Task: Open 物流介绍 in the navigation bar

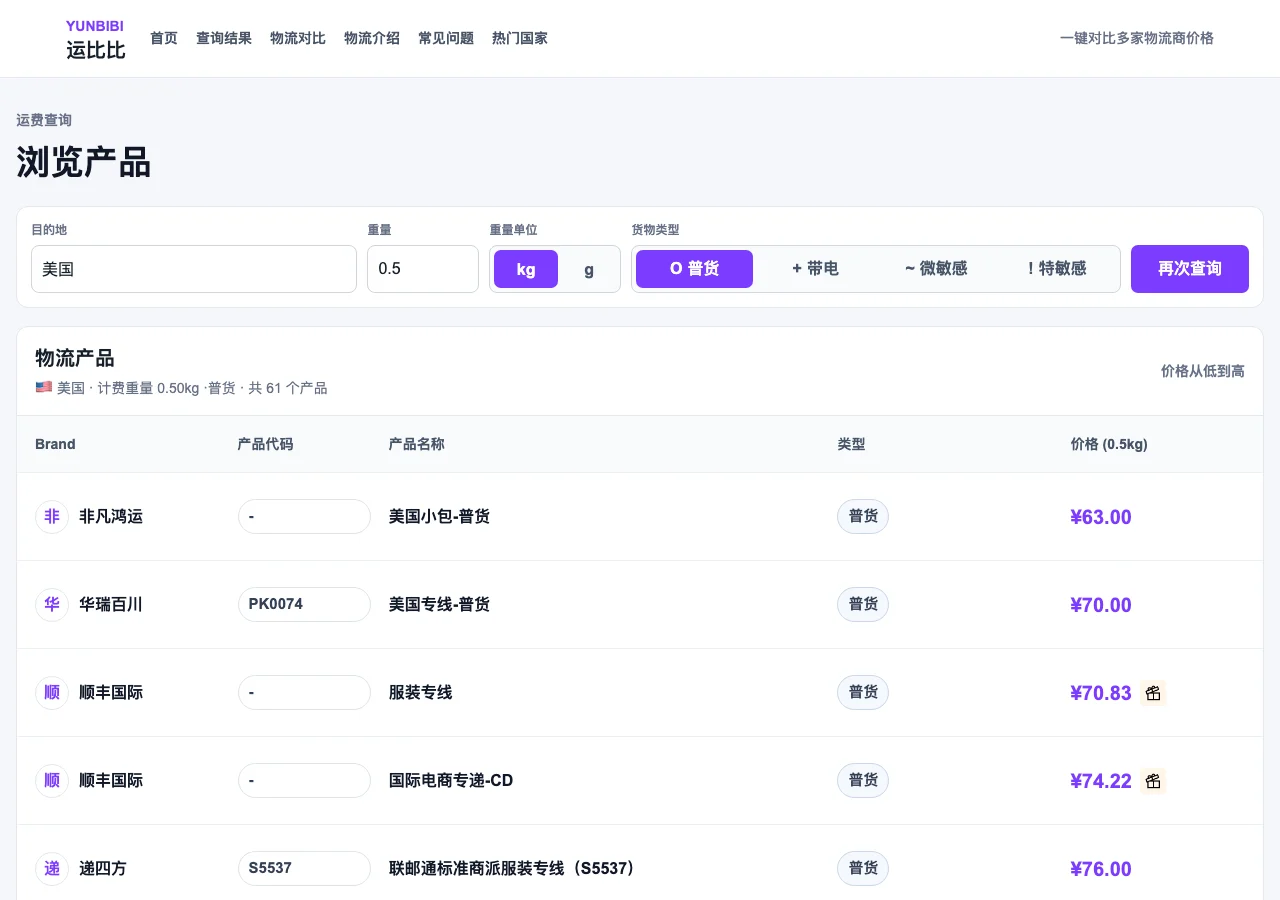Action: (x=372, y=38)
